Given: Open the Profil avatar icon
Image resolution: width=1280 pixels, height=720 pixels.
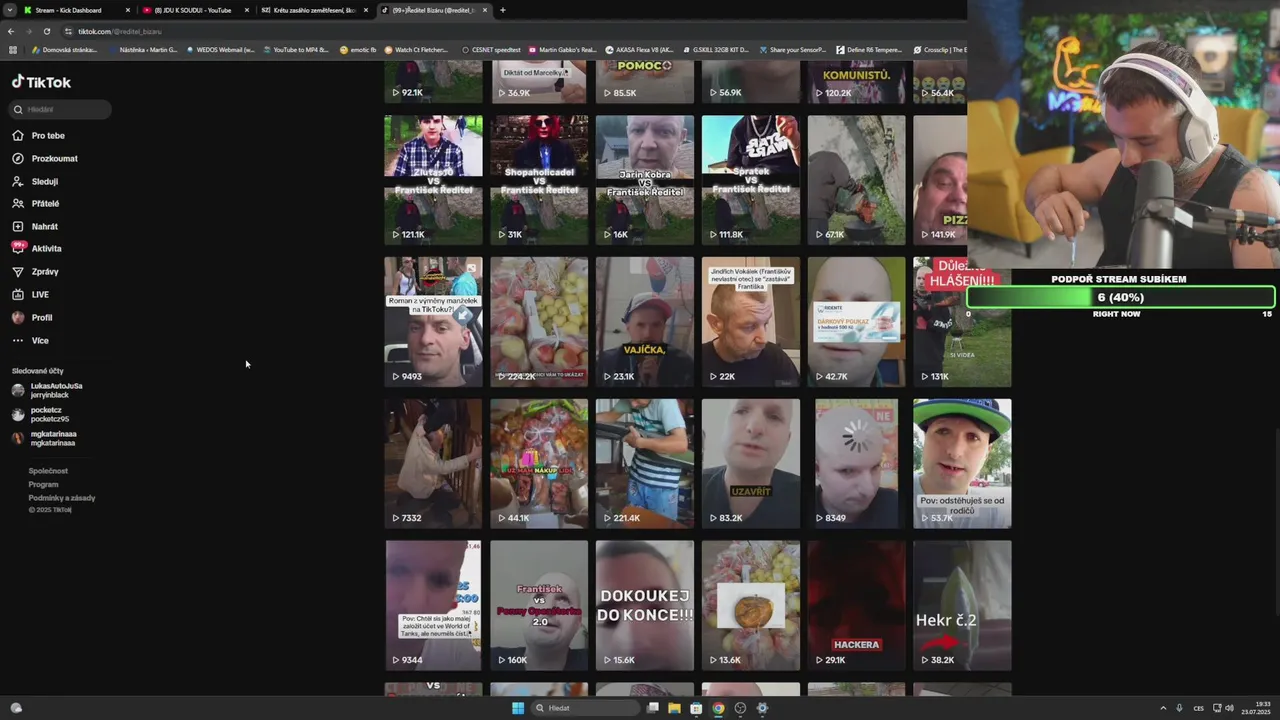Looking at the screenshot, I should (17, 317).
